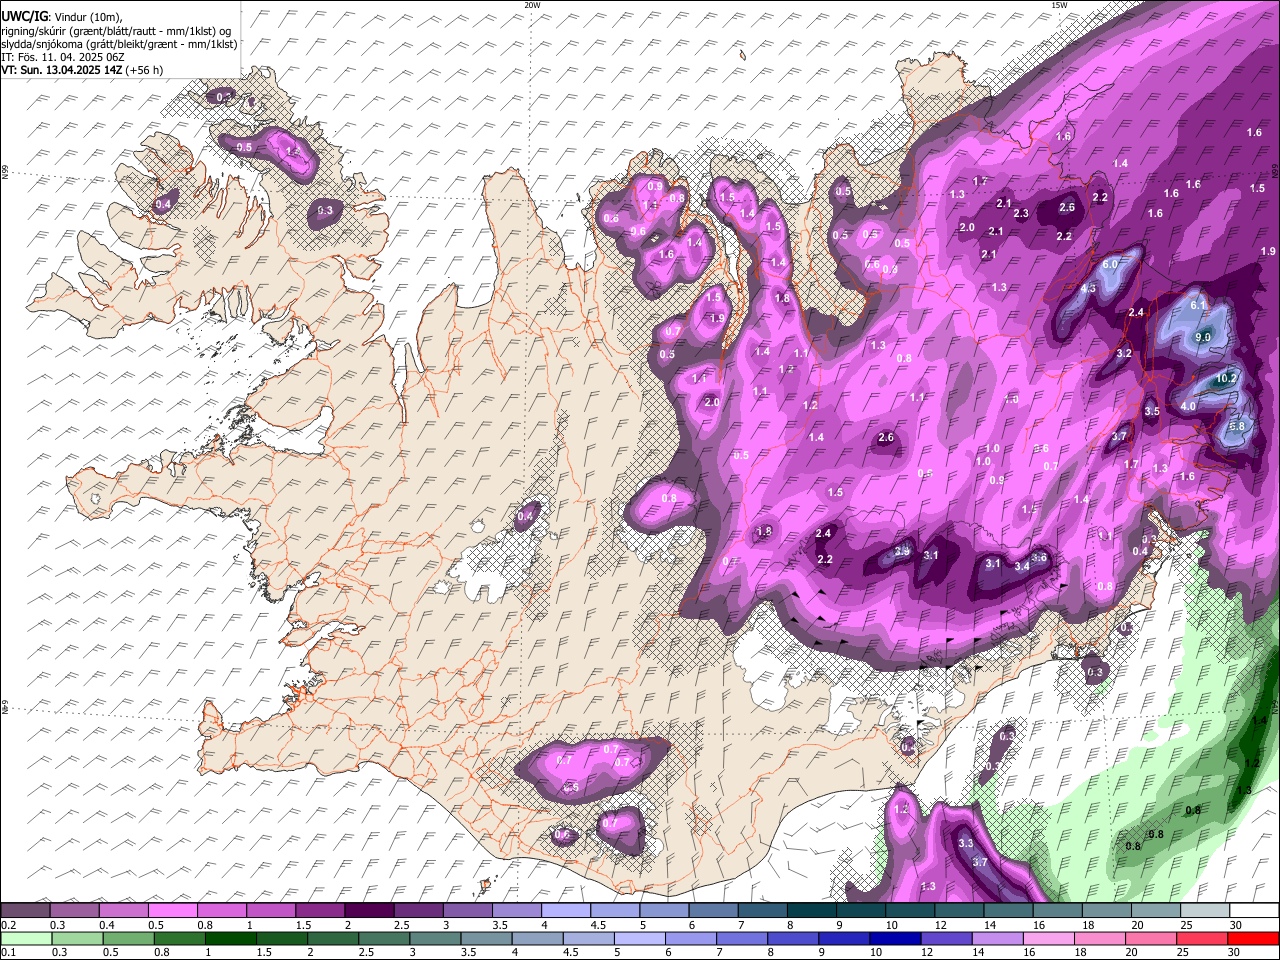Select the 'IT: Fös. 11. 04. 2025 06Z' line
This screenshot has width=1280, height=960.
pos(63,57)
